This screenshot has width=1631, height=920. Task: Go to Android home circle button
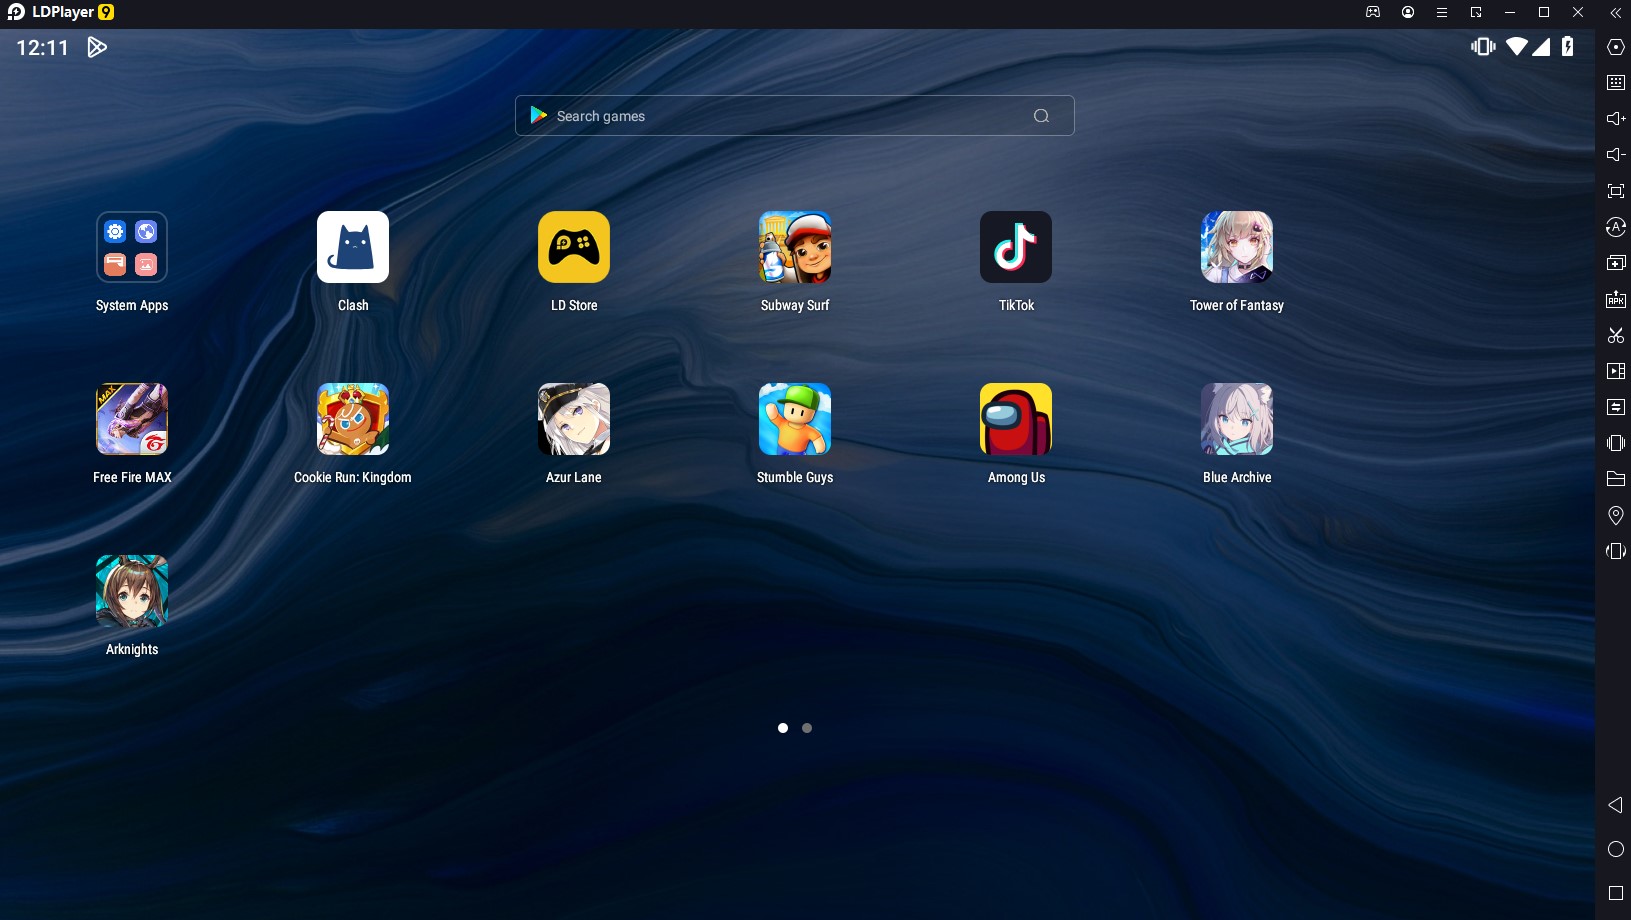1615,849
